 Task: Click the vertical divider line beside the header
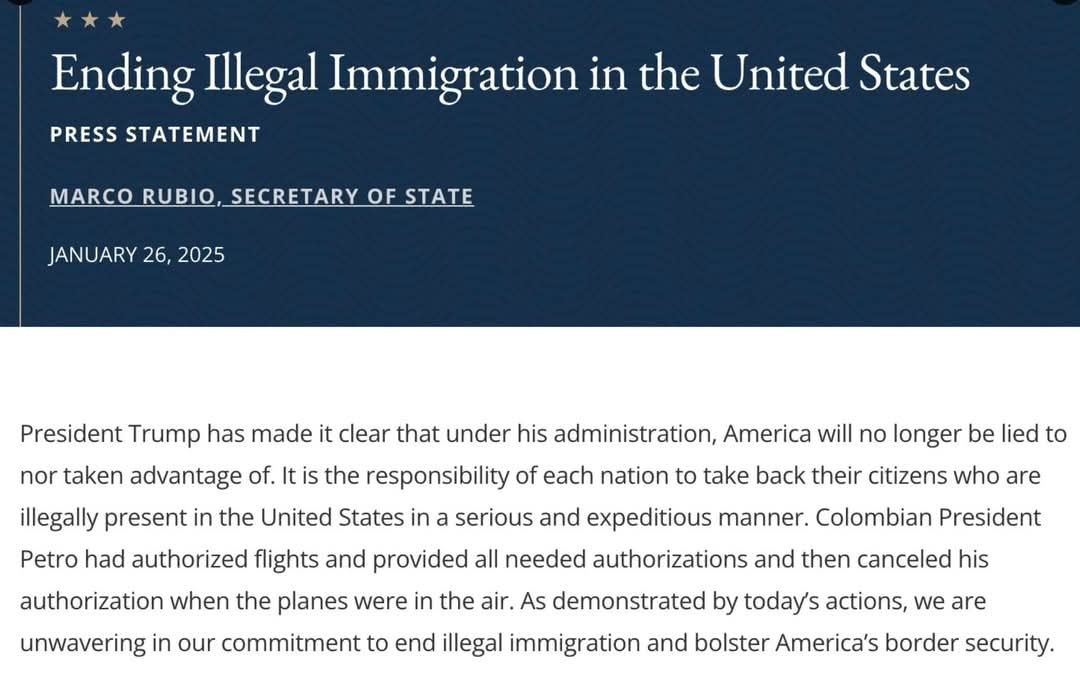tap(20, 163)
